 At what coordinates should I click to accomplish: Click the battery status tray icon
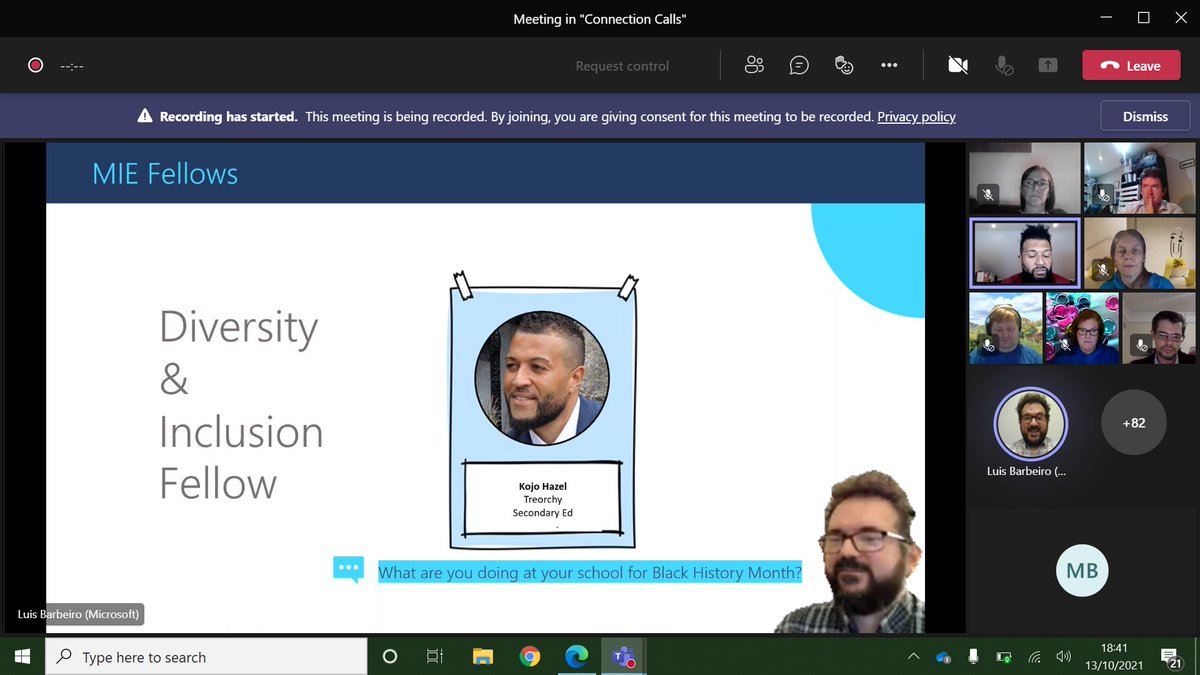pyautogui.click(x=1003, y=657)
